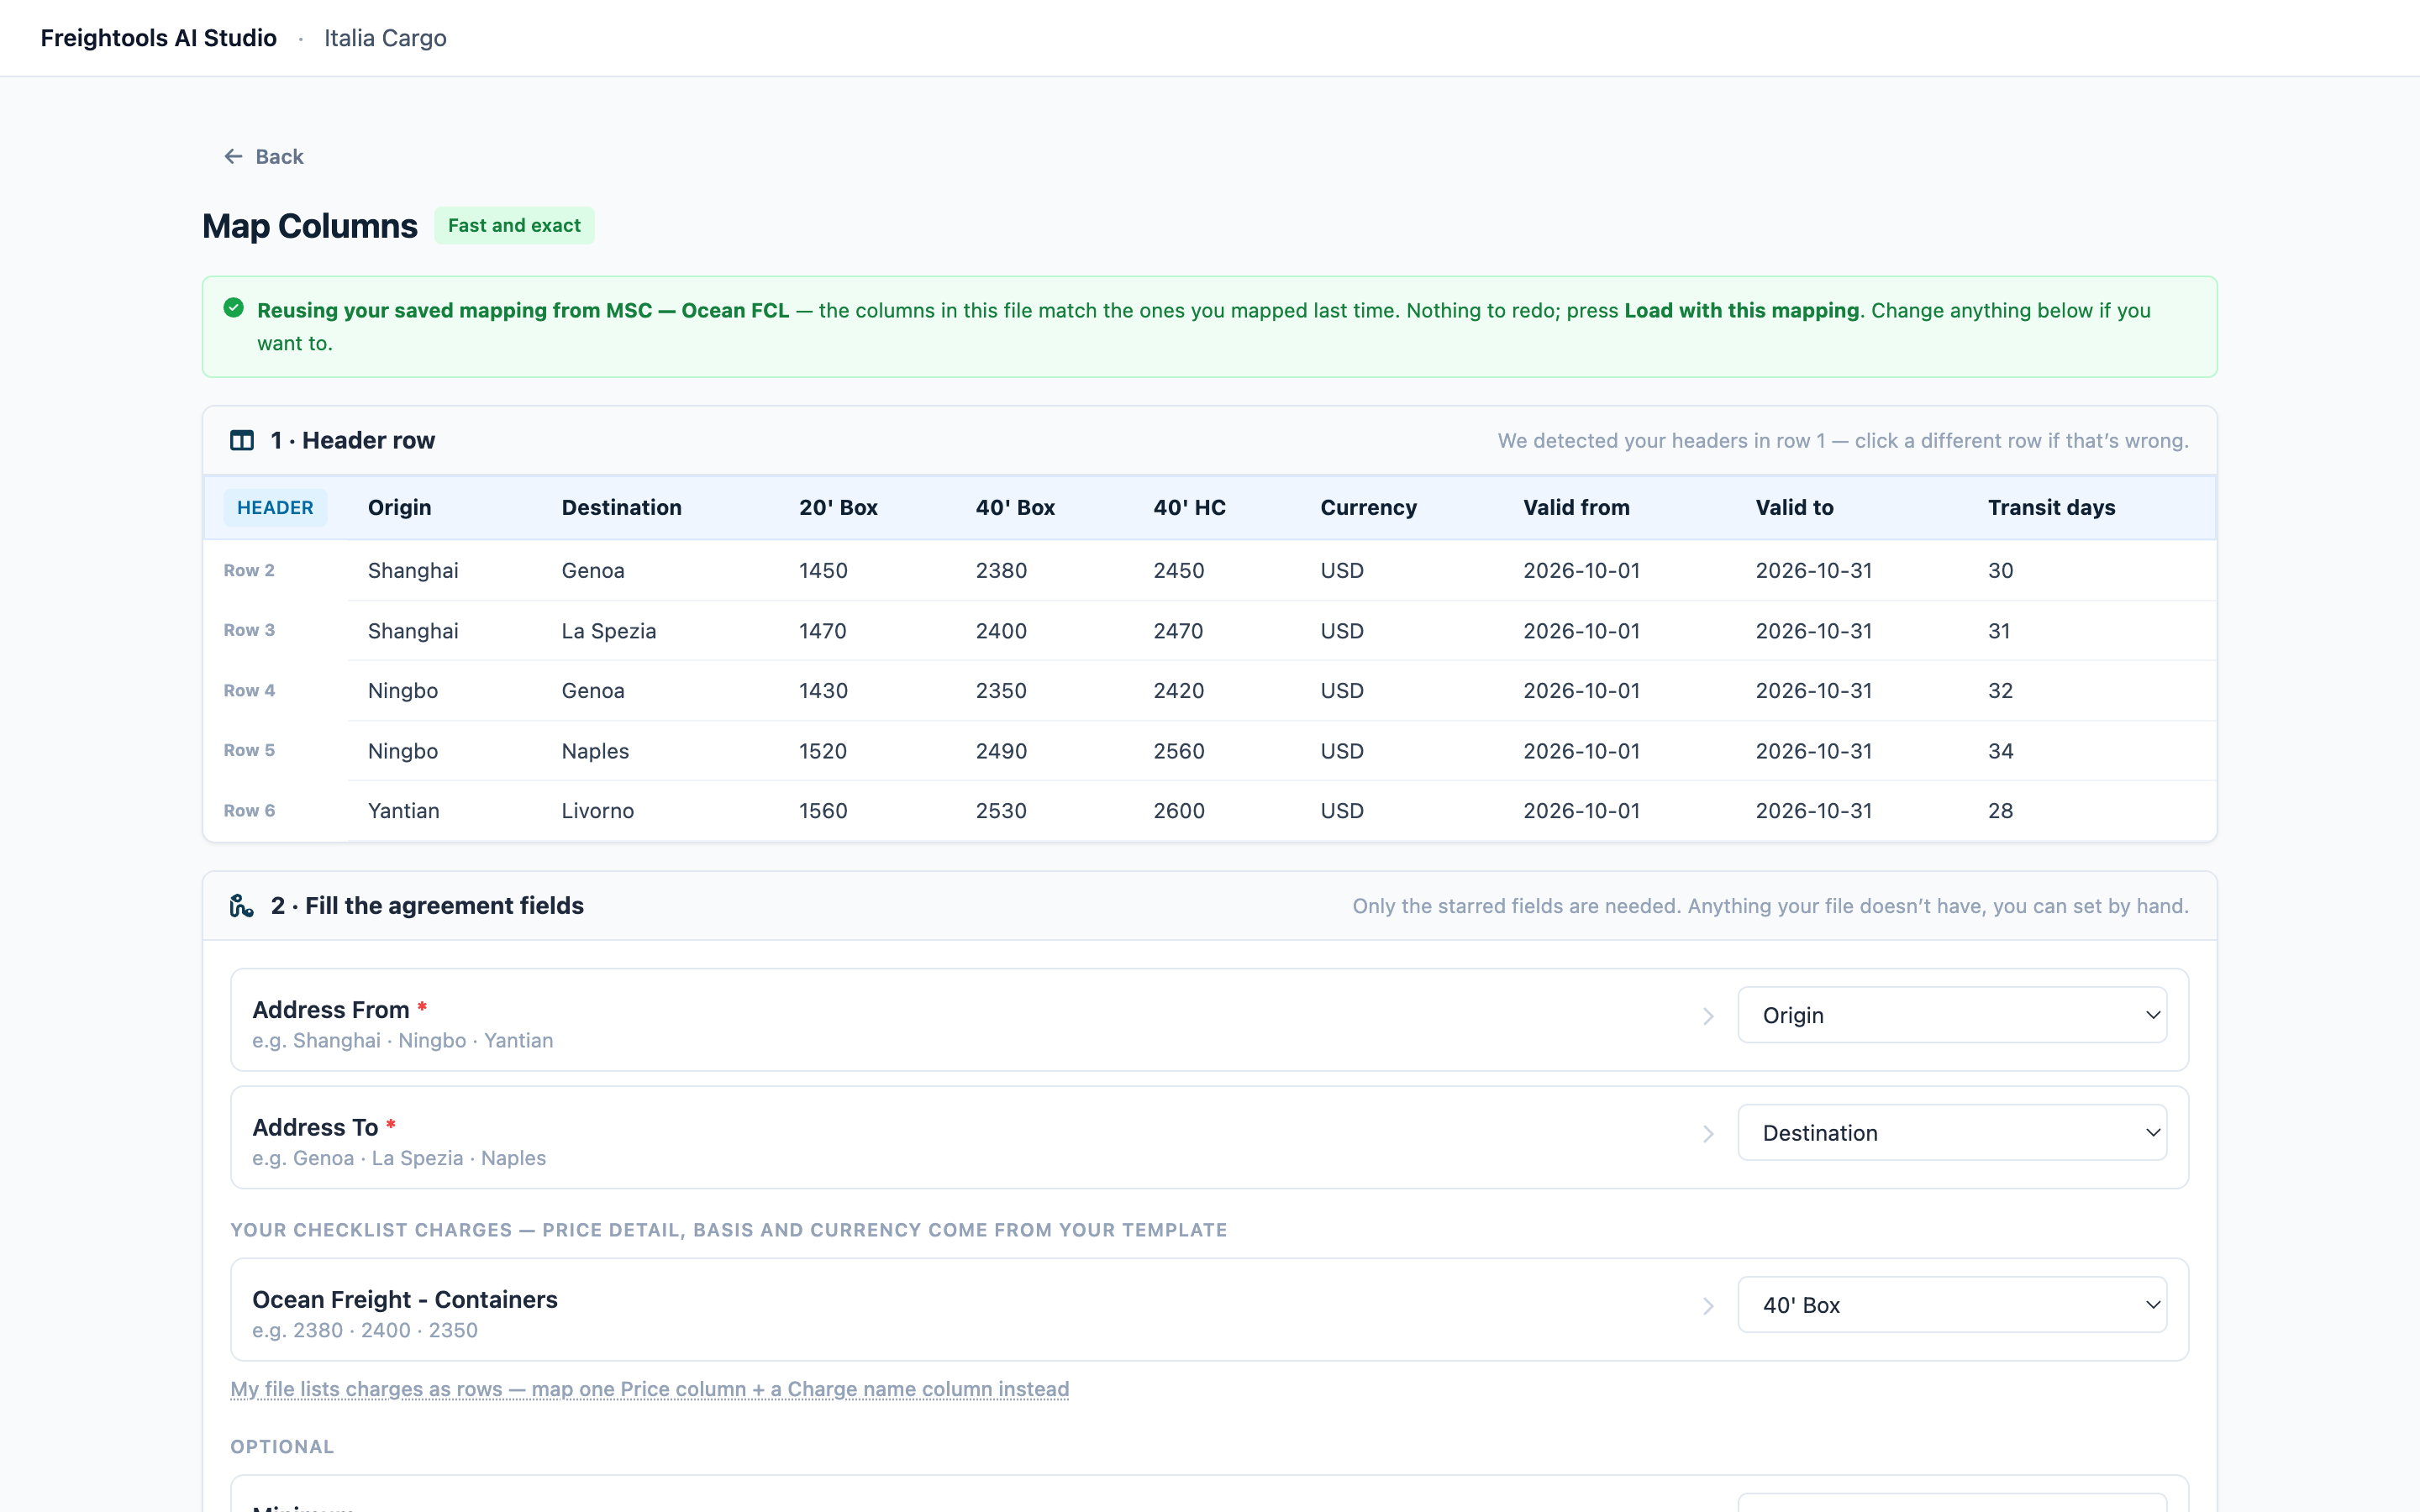Click the agreement fields route icon
The height and width of the screenshot is (1512, 2420).
point(242,906)
